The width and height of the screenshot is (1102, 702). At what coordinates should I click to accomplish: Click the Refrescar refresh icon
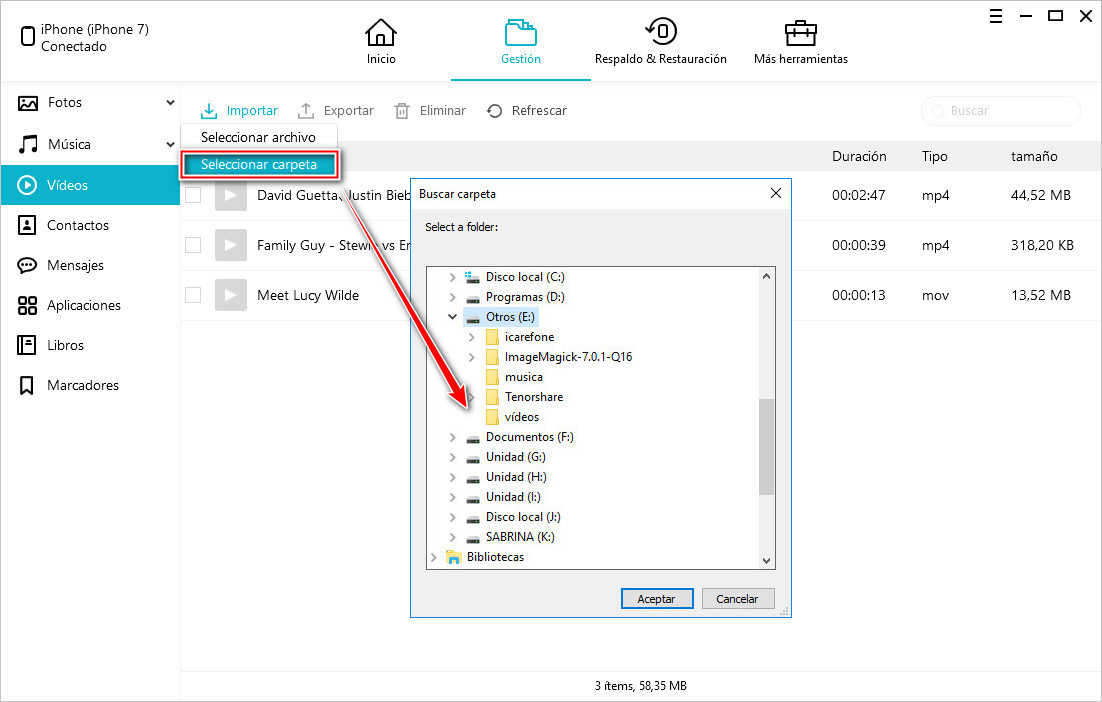tap(495, 111)
